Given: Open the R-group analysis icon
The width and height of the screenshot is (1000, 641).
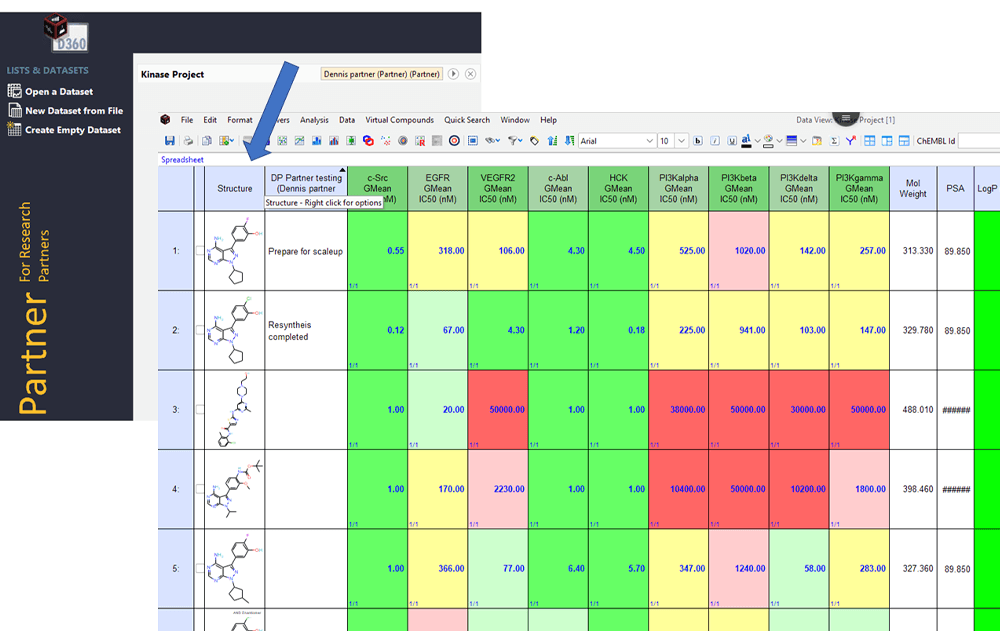Looking at the screenshot, I should pyautogui.click(x=420, y=141).
